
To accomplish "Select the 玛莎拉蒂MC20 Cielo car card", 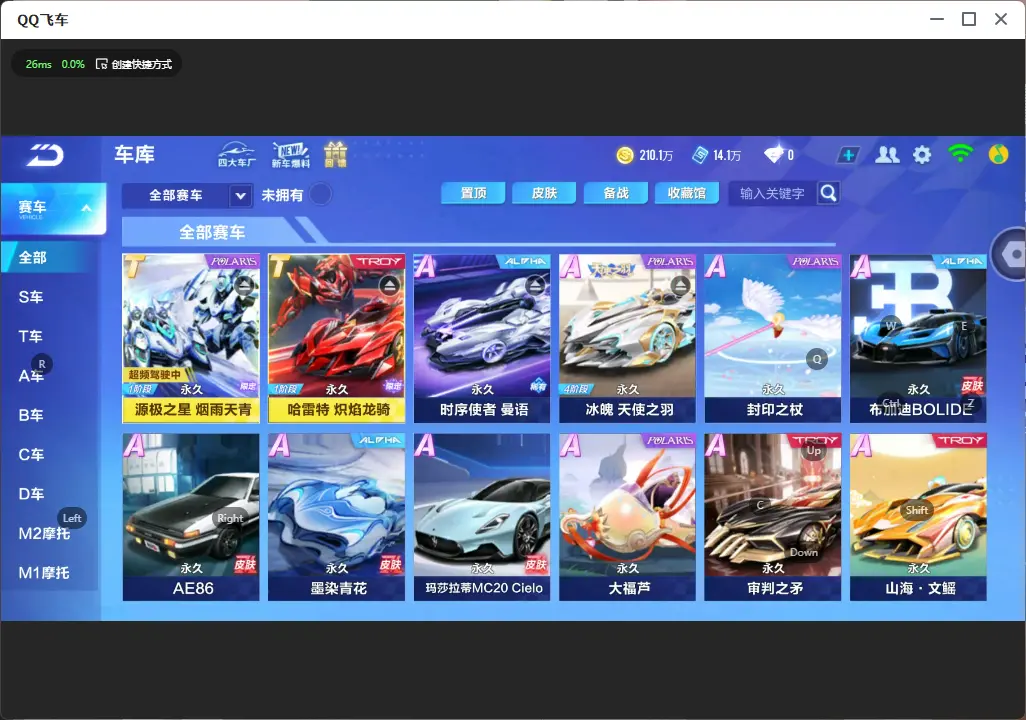I will 482,517.
